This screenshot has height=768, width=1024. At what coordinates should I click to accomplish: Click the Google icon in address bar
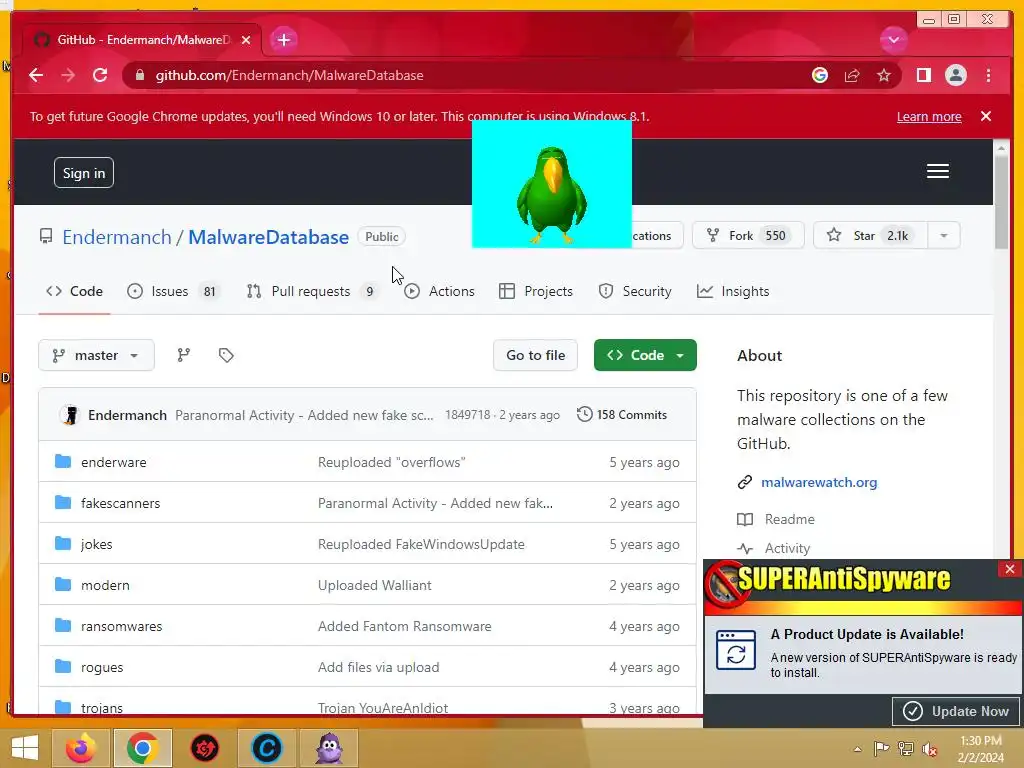pos(820,75)
